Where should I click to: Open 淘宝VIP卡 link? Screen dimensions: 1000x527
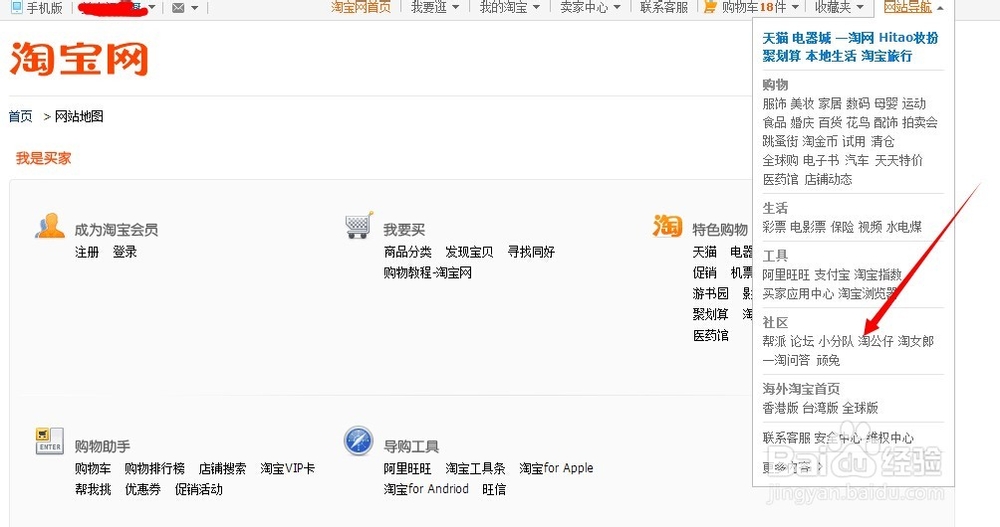pyautogui.click(x=288, y=468)
